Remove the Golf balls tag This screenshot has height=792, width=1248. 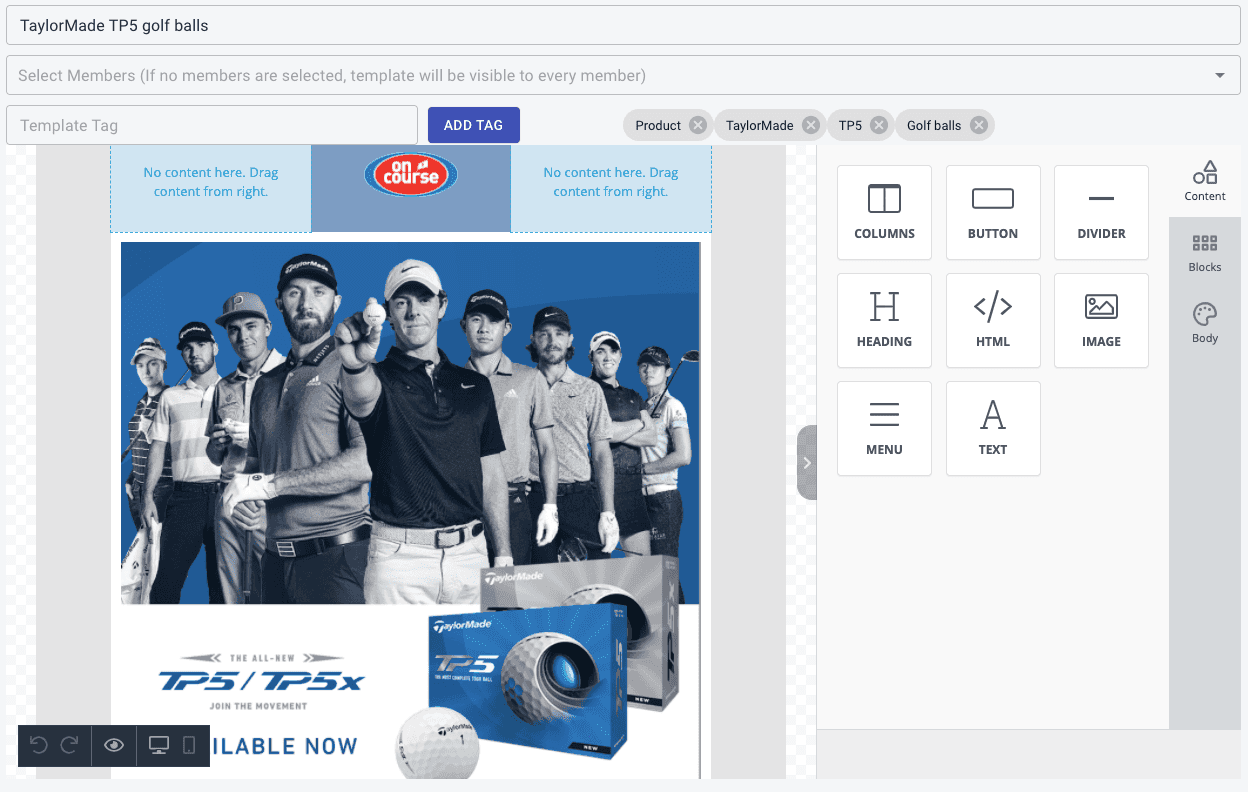979,125
